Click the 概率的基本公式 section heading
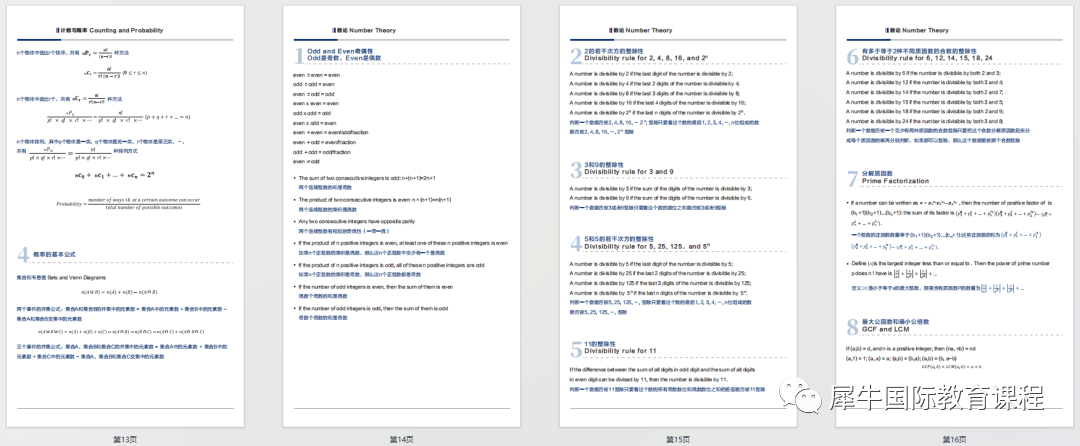This screenshot has height=446, width=1080. point(54,254)
